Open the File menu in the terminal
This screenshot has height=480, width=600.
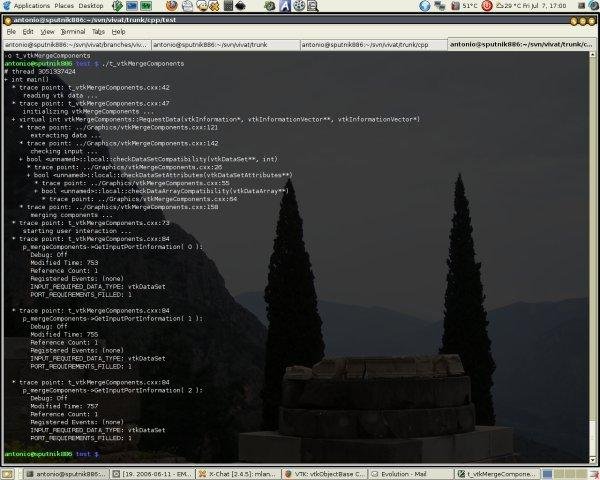[11, 32]
